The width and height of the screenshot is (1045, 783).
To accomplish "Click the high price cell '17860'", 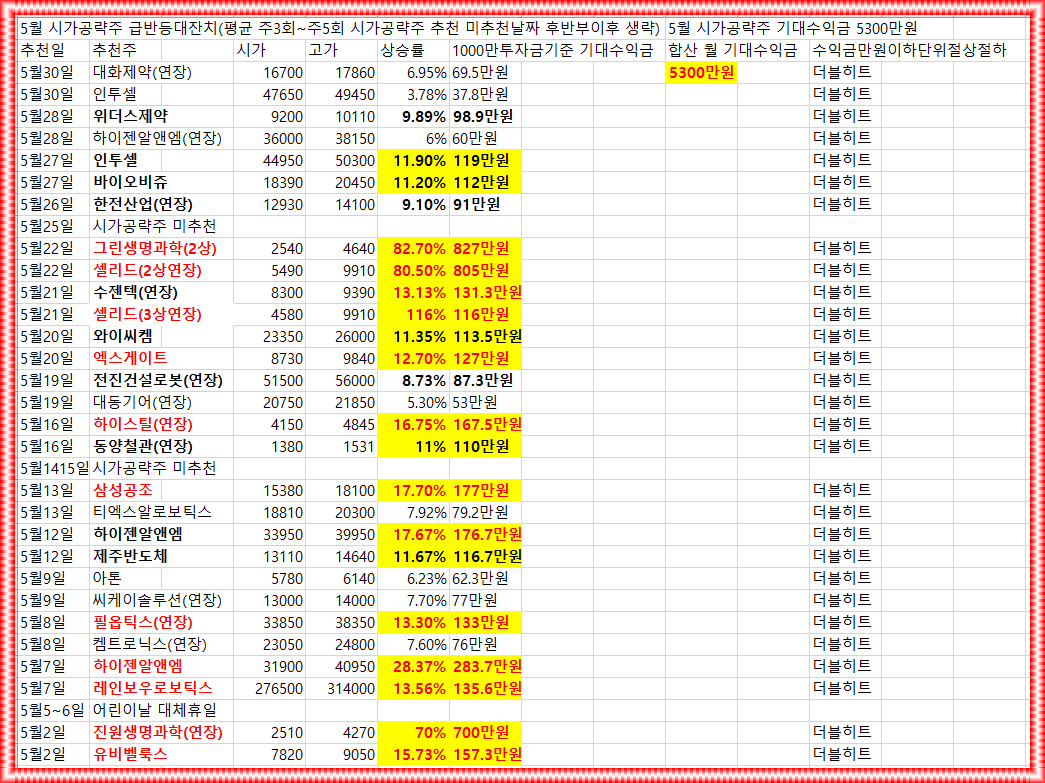I will pos(341,72).
